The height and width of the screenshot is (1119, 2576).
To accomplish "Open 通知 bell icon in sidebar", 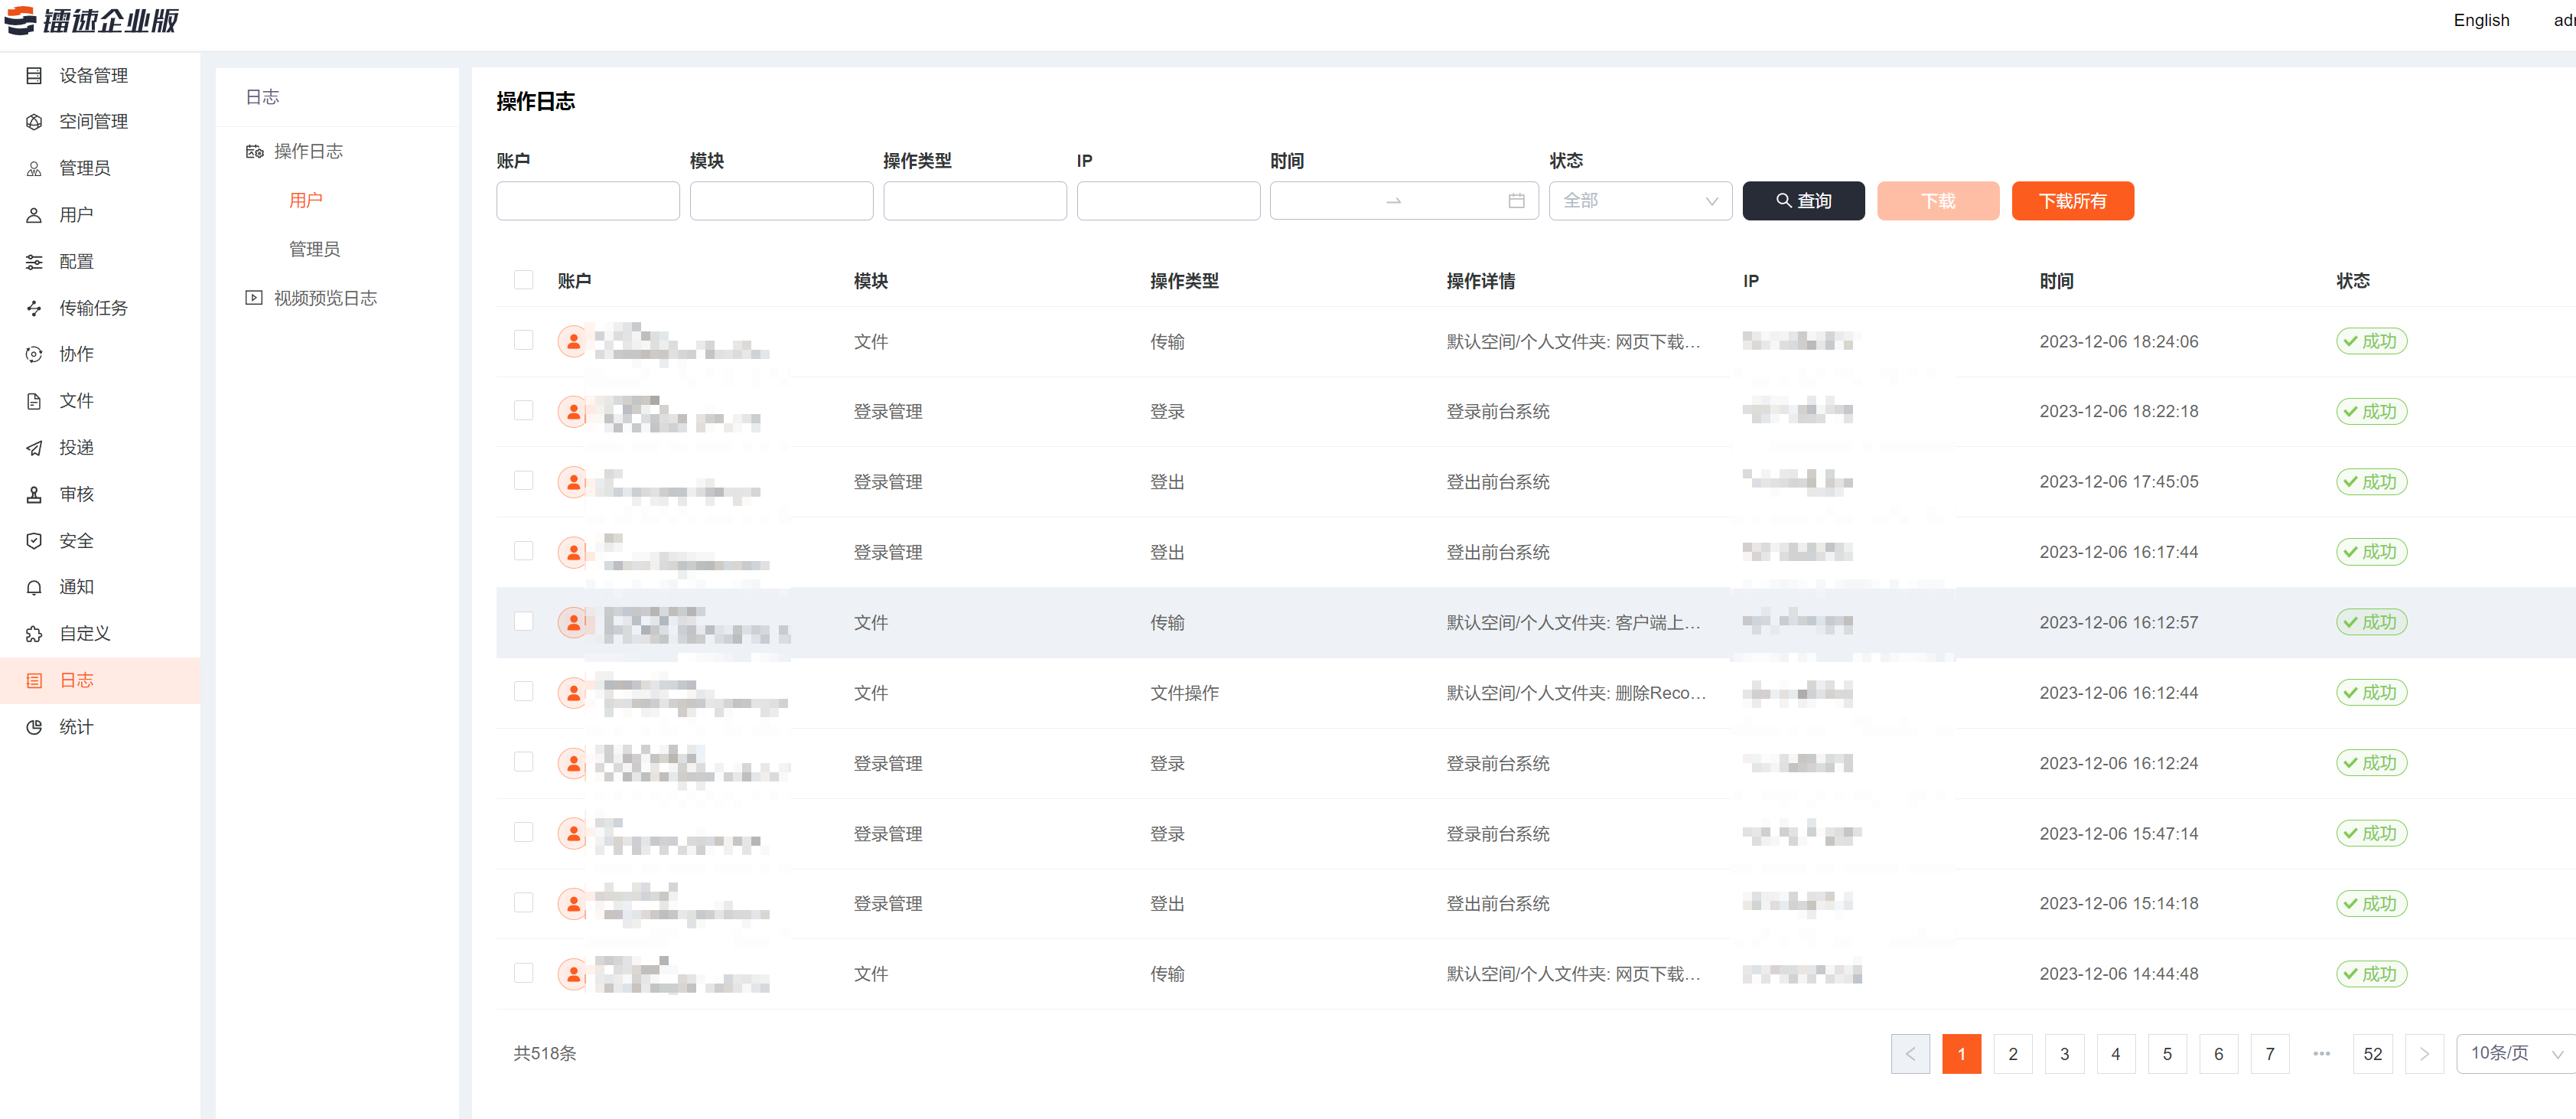I will 34,587.
